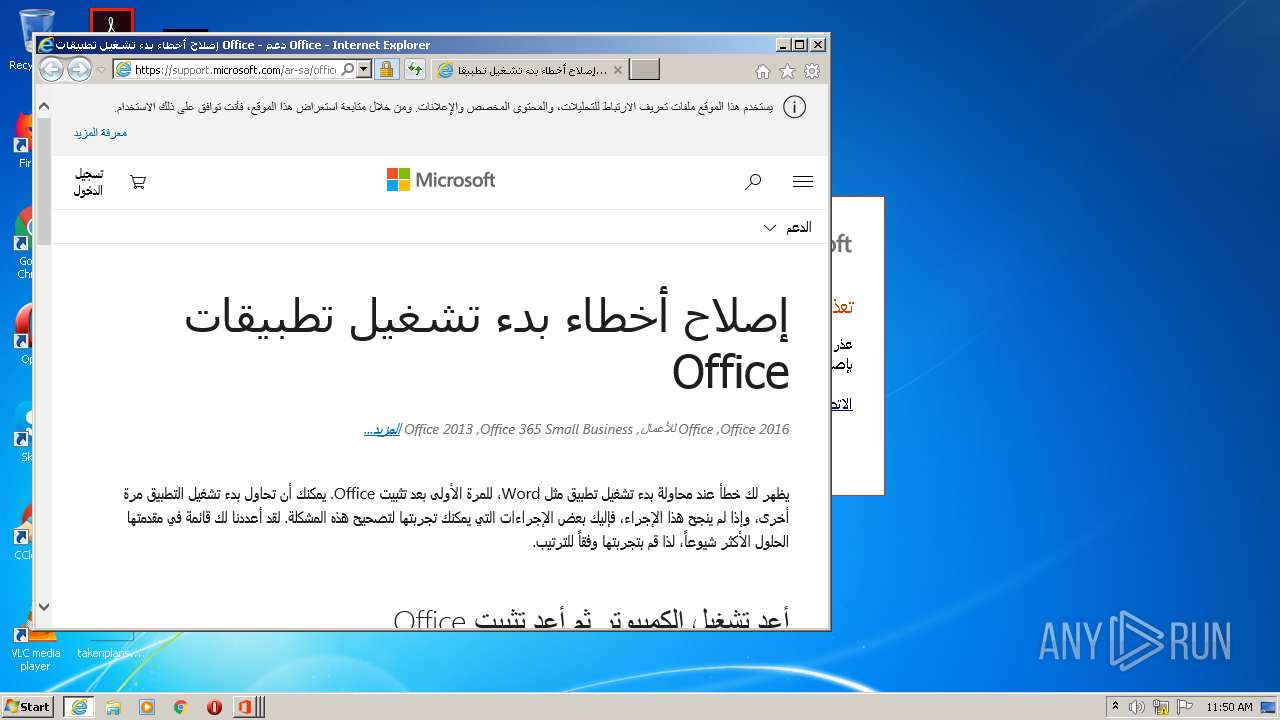Click the network tray icon

[x=1161, y=707]
